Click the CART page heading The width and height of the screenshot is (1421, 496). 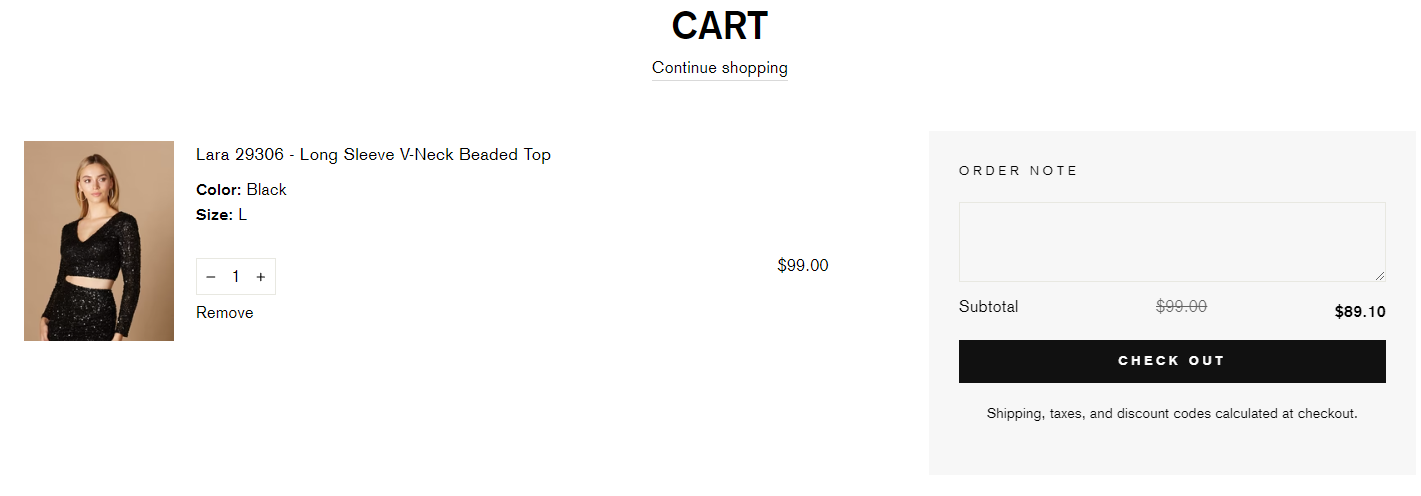click(x=720, y=26)
